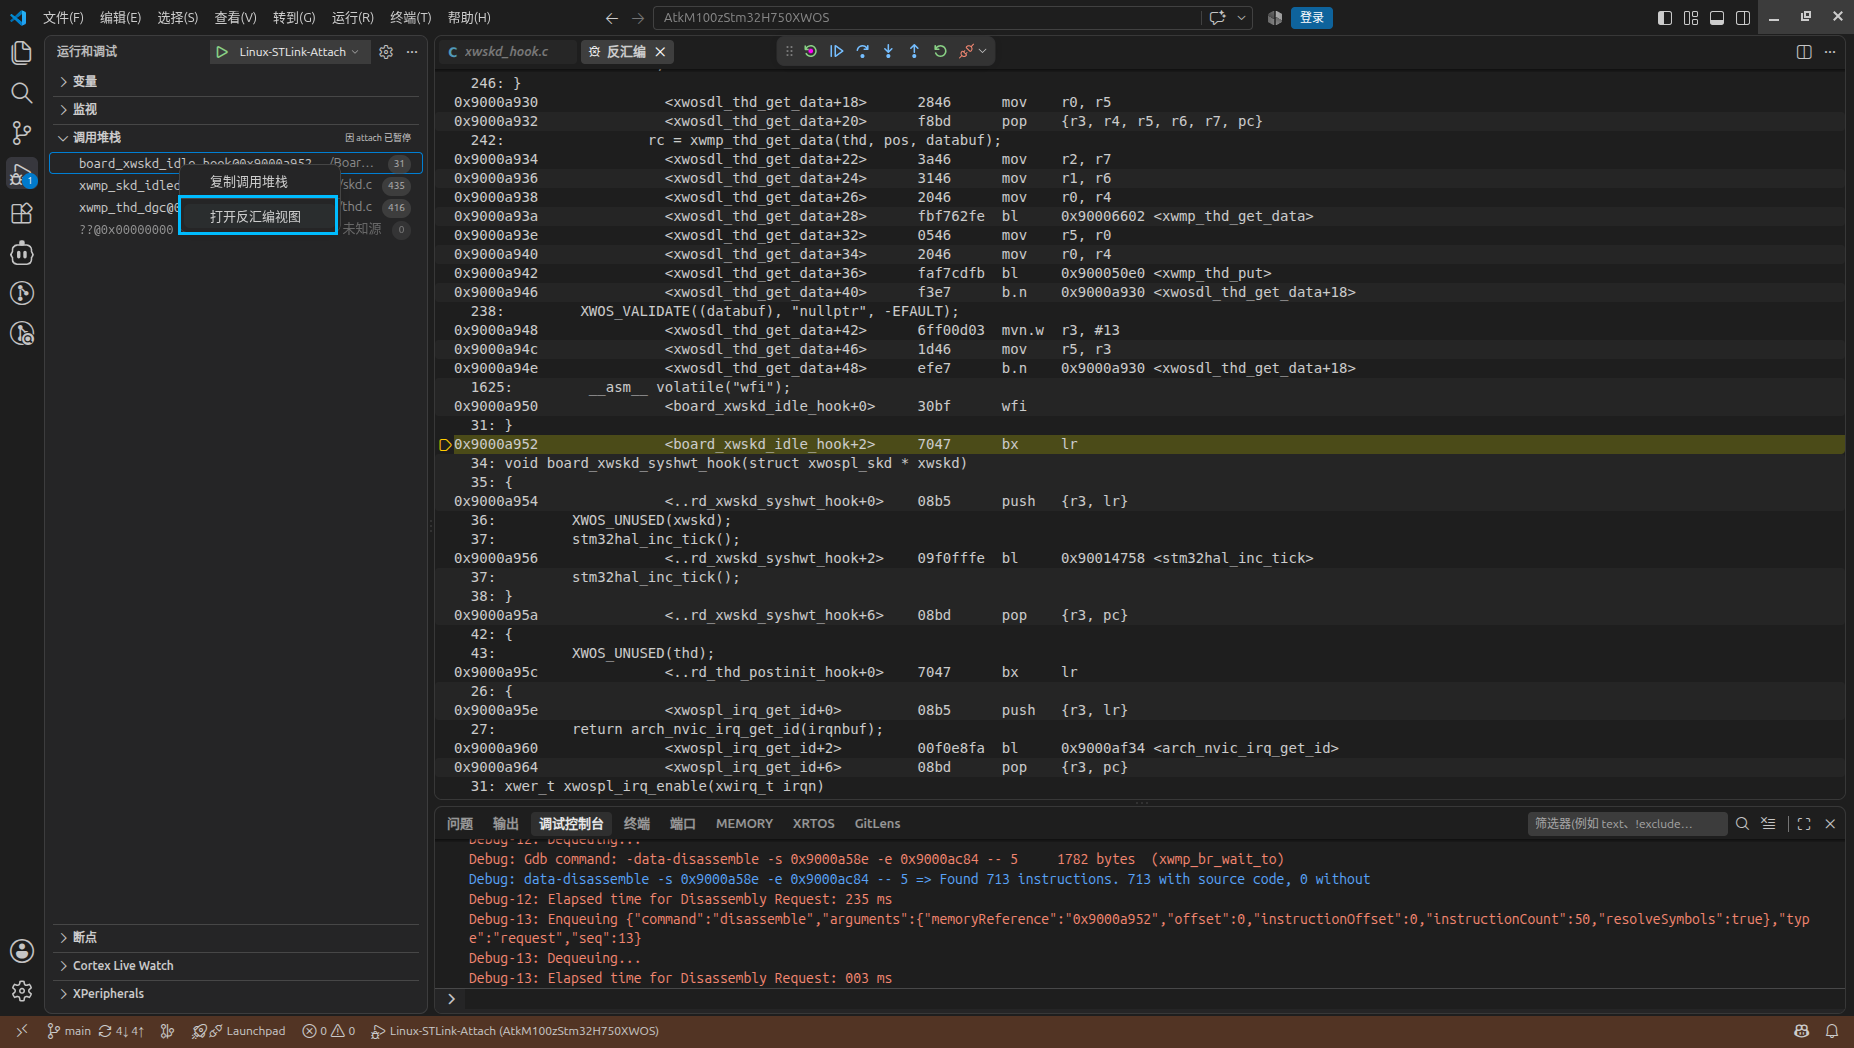
Task: Open Run and Debug view icon
Action: pos(21,174)
